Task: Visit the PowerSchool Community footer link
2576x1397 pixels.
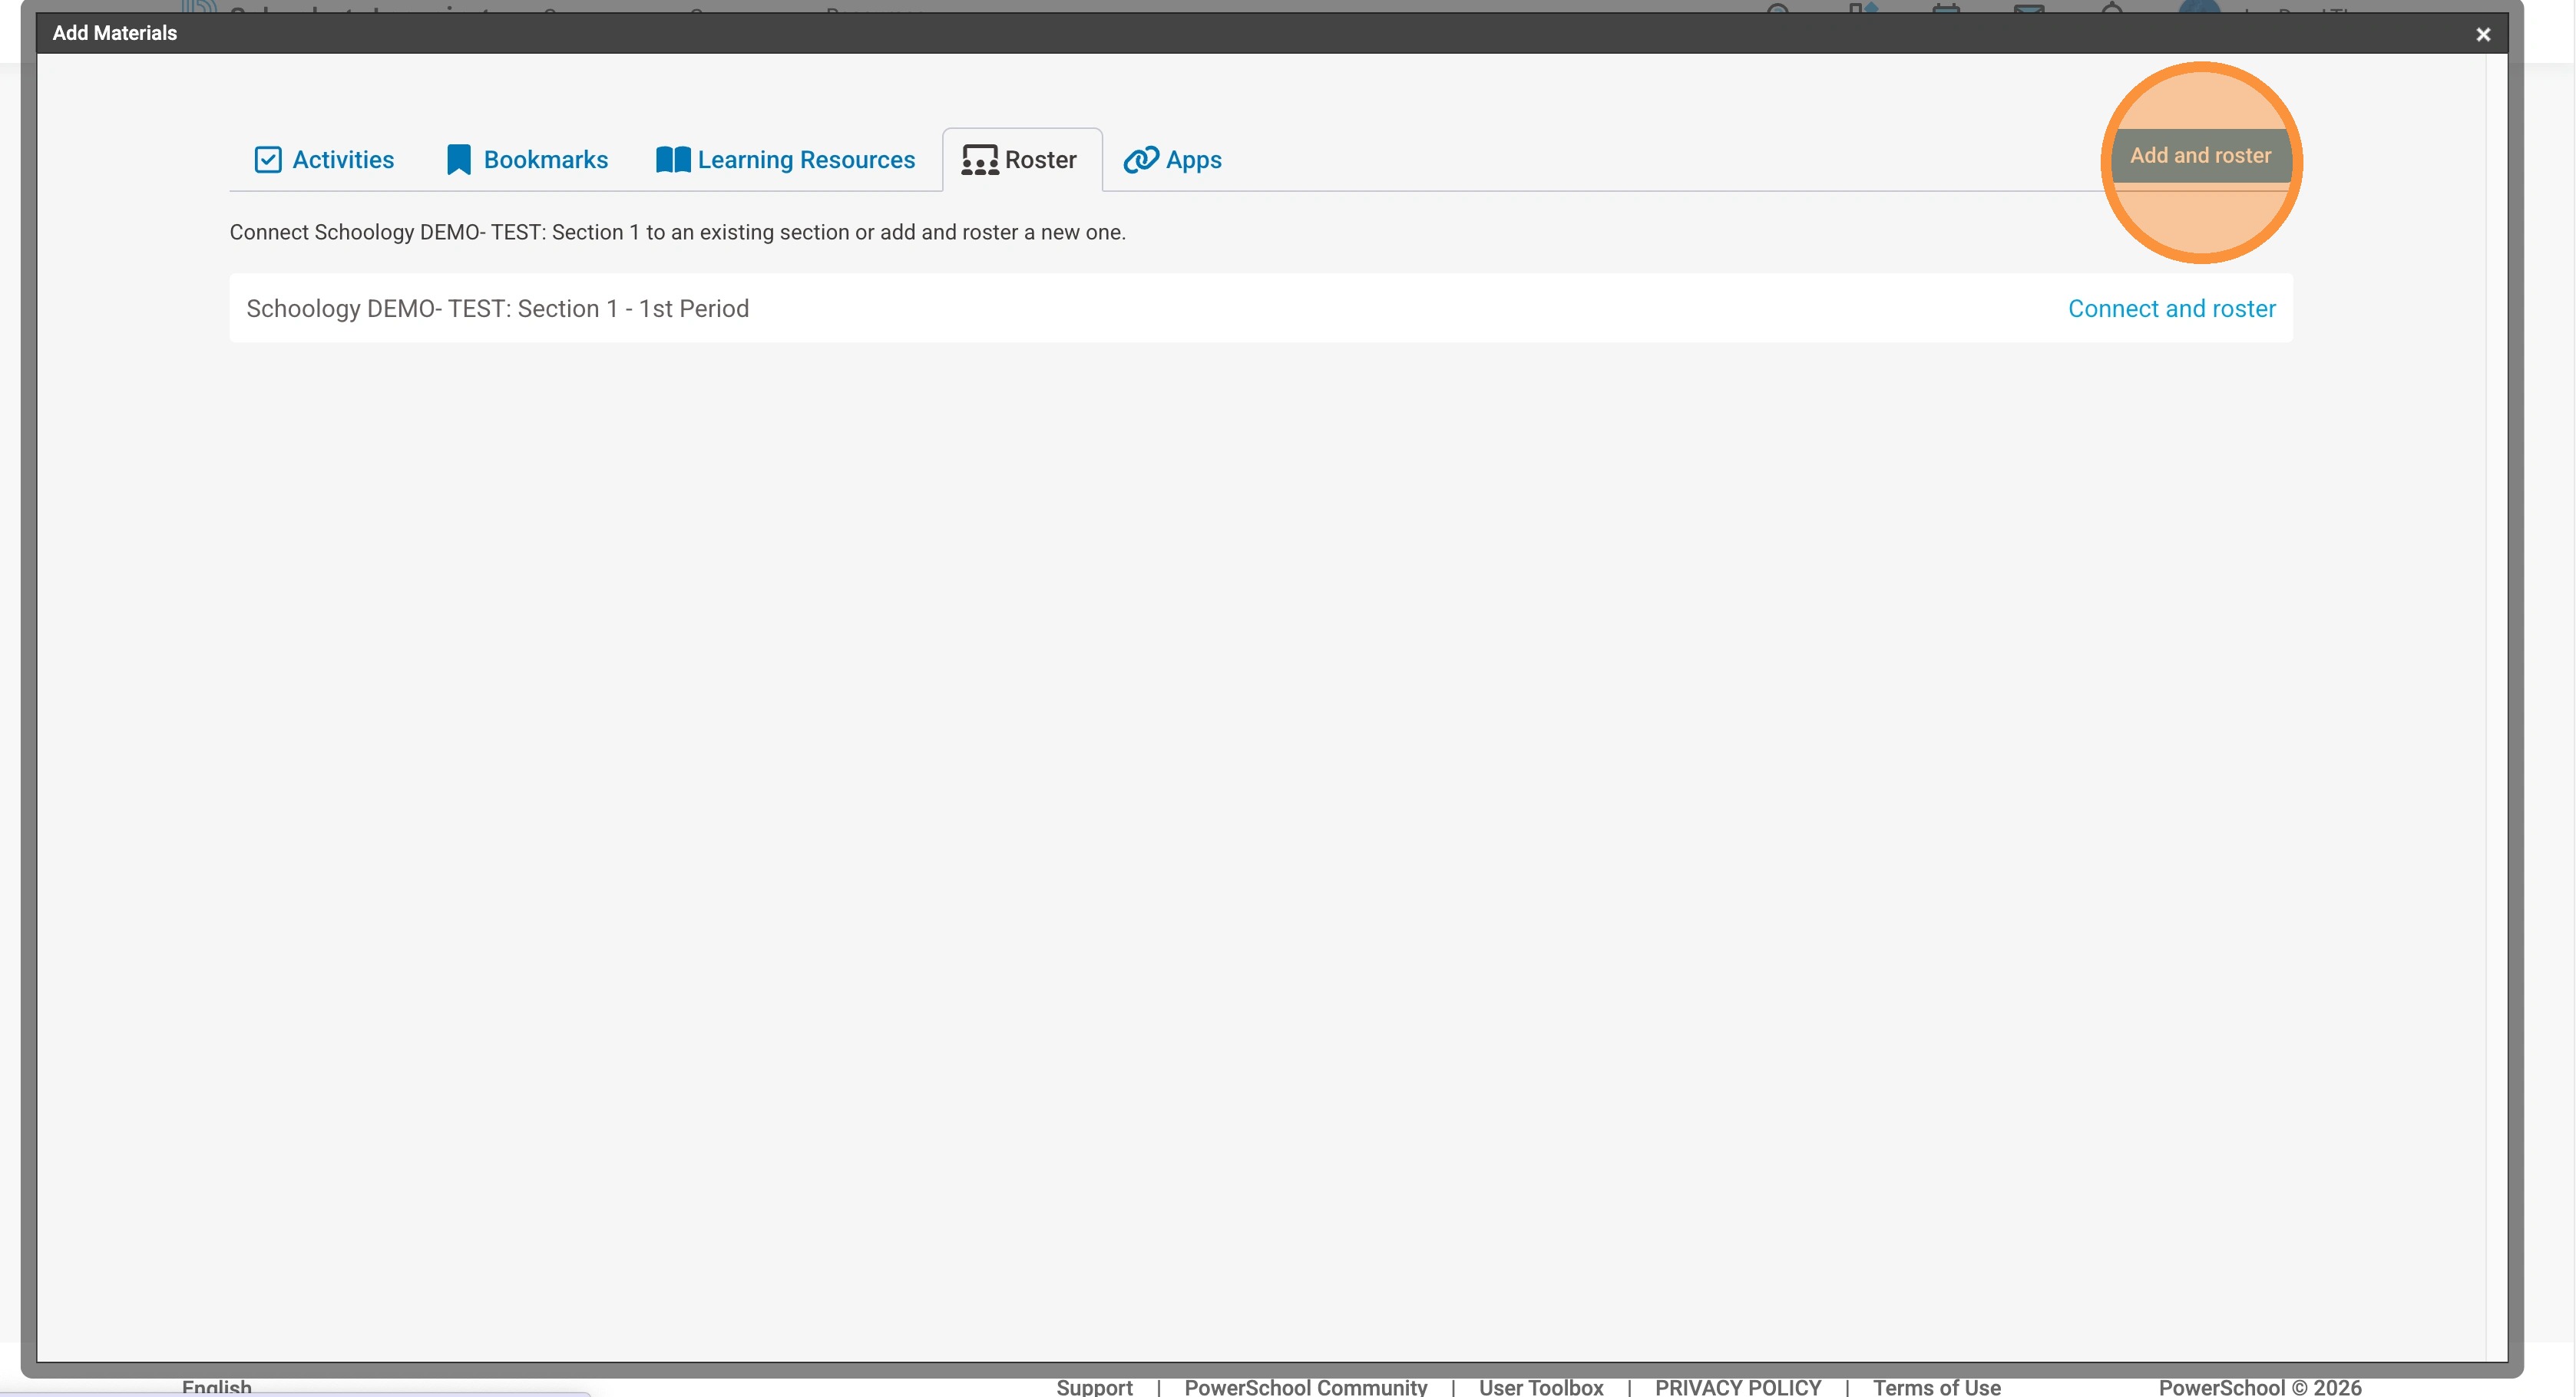Action: 1305,1386
